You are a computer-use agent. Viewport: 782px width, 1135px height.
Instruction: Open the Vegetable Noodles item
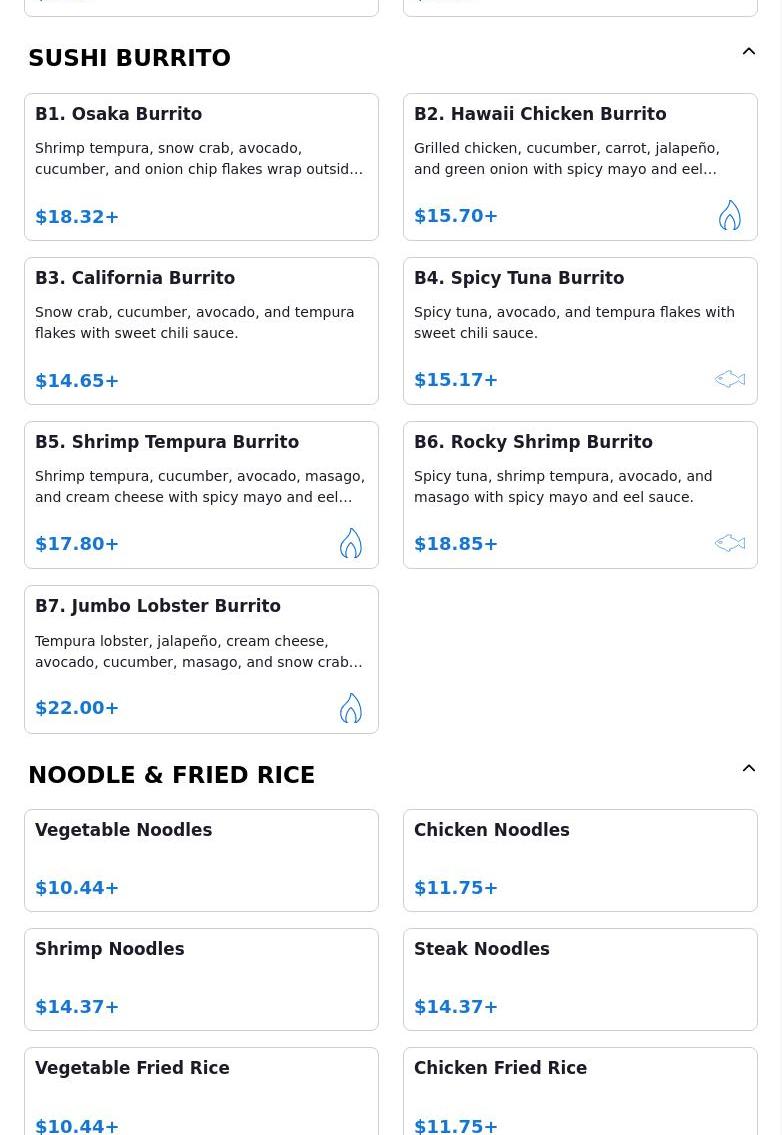tap(201, 860)
